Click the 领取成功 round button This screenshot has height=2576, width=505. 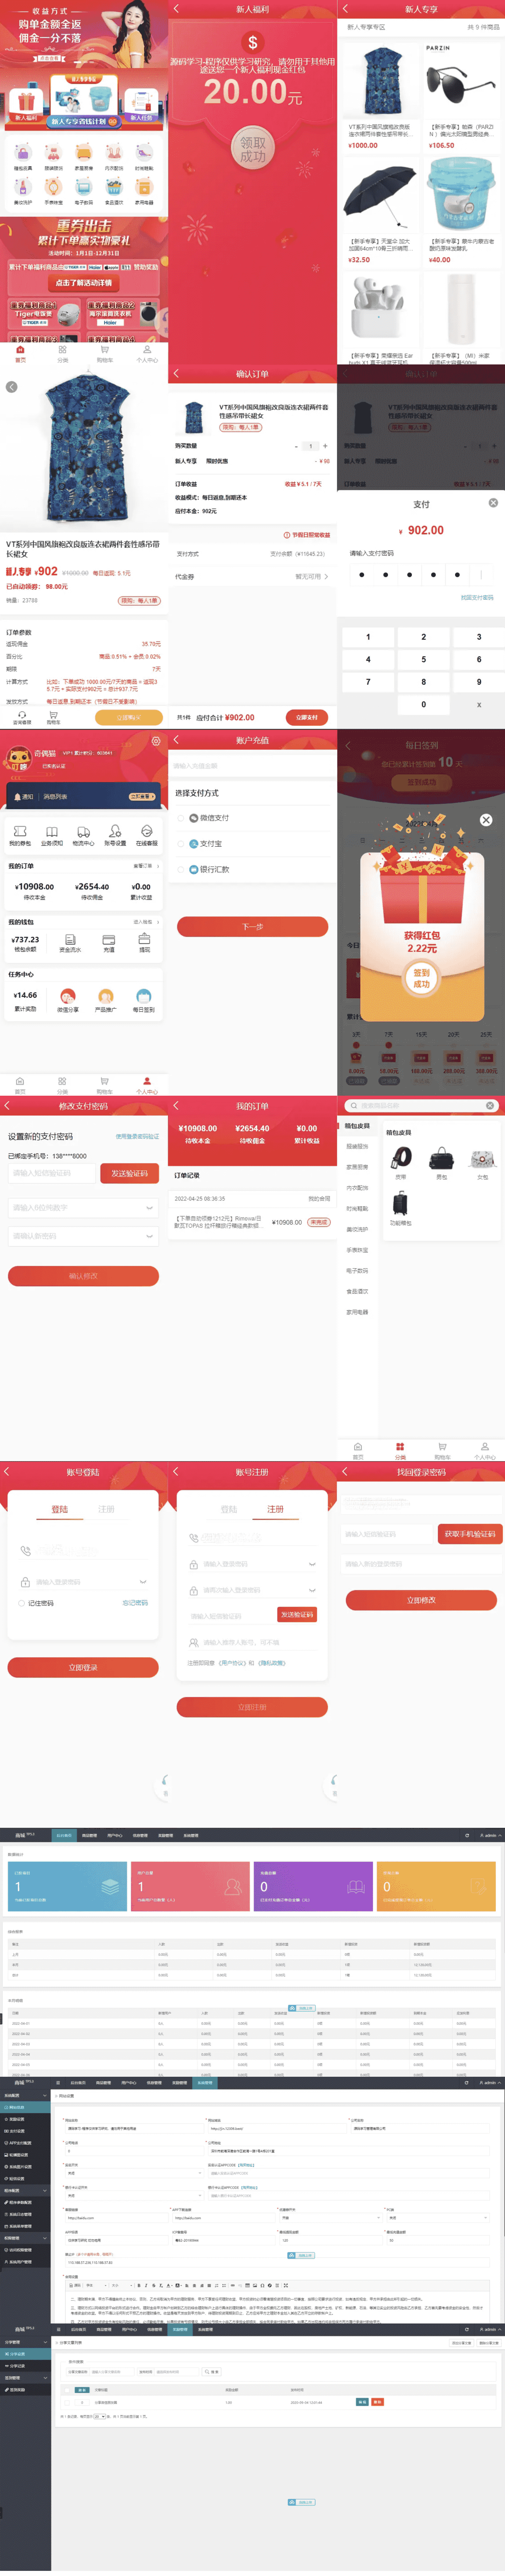(x=253, y=149)
